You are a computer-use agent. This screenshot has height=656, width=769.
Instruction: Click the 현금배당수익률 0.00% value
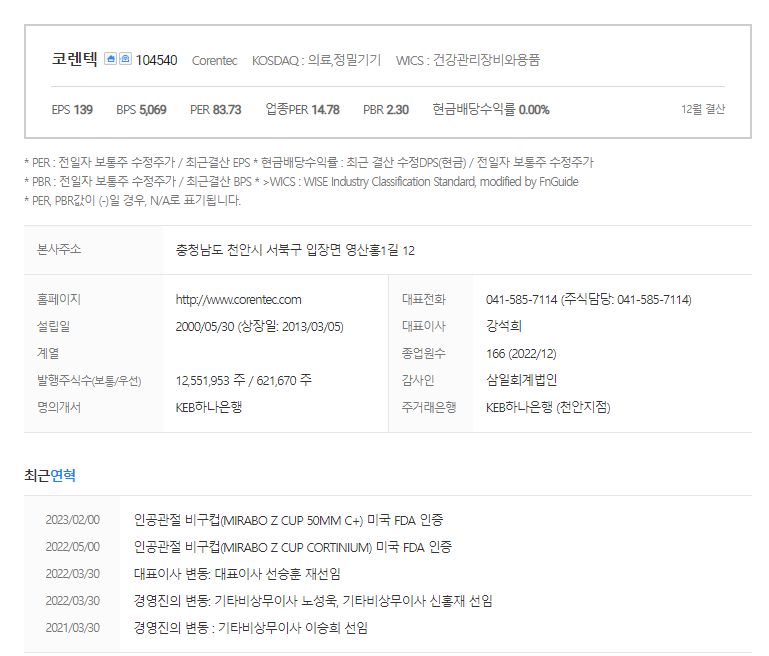491,109
